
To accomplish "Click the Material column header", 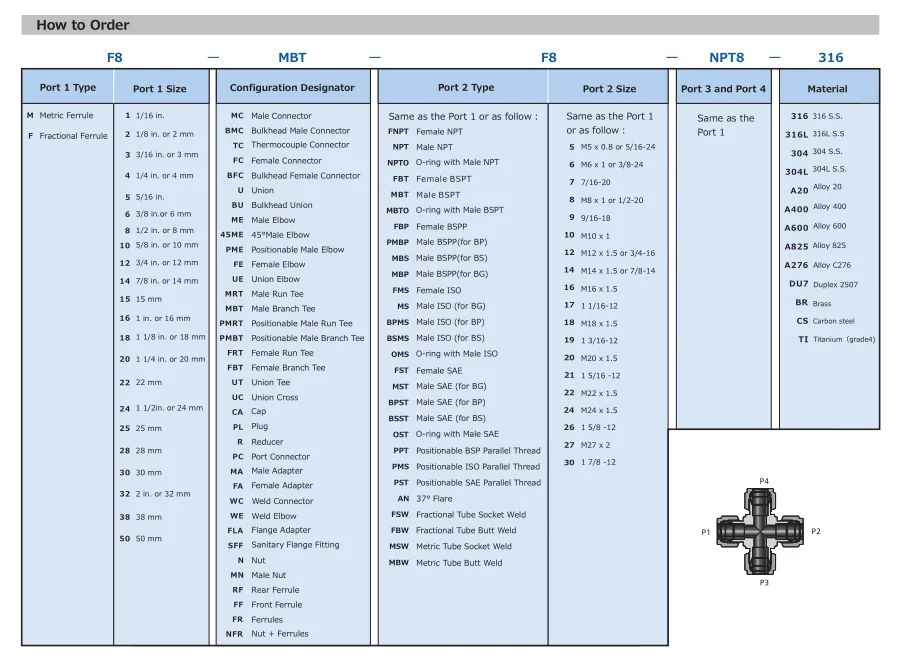I will tap(827, 89).
